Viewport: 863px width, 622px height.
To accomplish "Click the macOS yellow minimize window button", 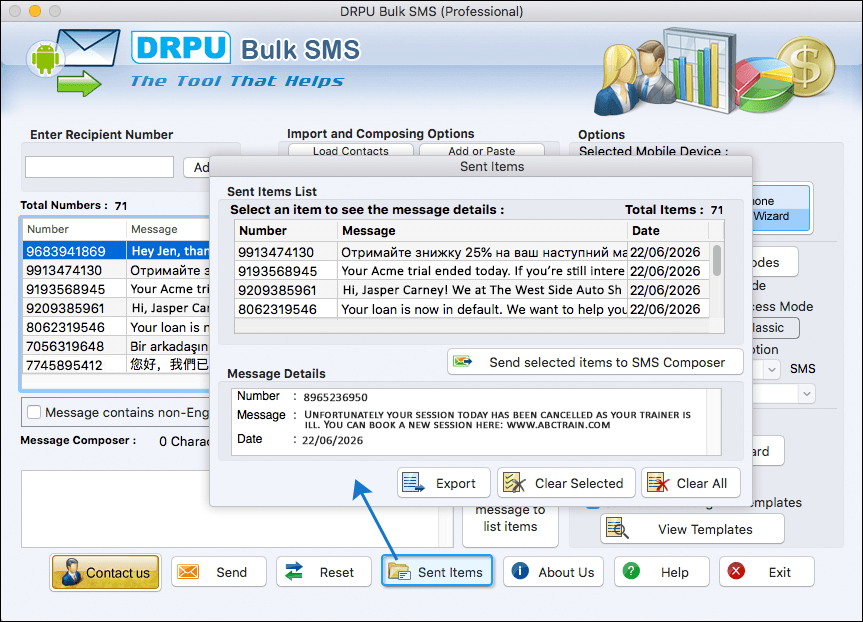I will (x=35, y=11).
